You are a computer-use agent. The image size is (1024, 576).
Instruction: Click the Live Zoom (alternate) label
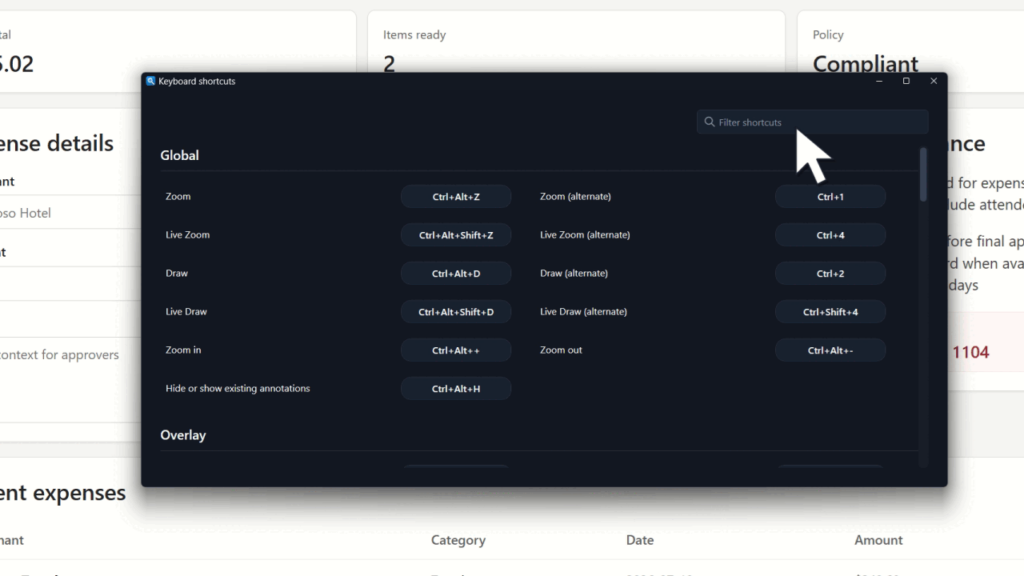pyautogui.click(x=585, y=235)
